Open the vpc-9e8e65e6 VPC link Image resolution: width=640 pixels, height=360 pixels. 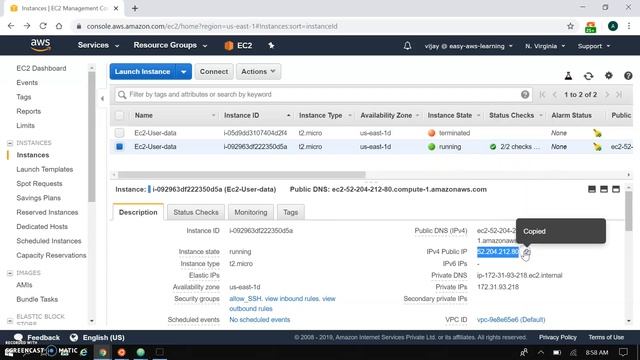point(511,320)
